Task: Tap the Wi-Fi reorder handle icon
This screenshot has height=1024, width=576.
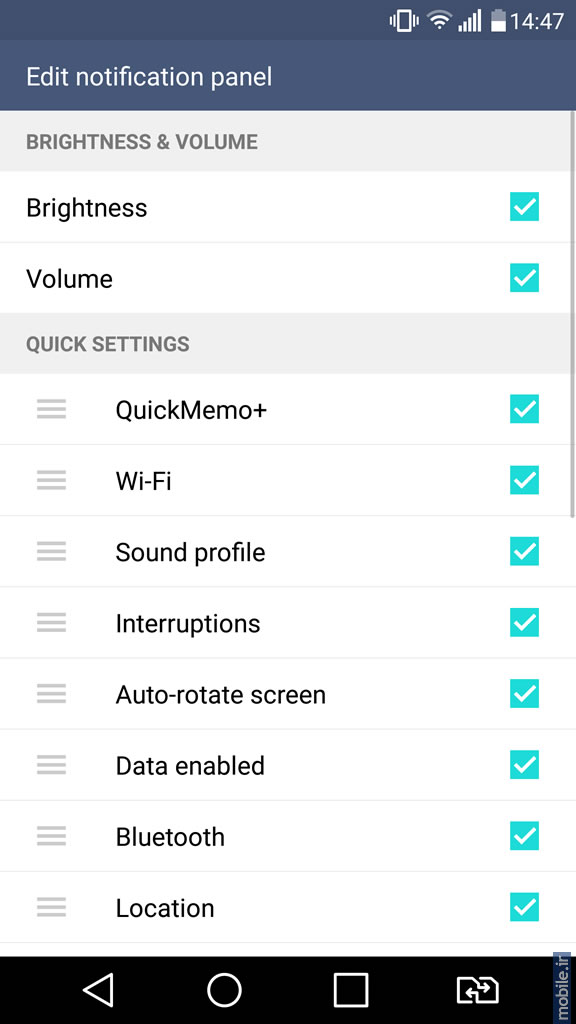Action: [52, 481]
